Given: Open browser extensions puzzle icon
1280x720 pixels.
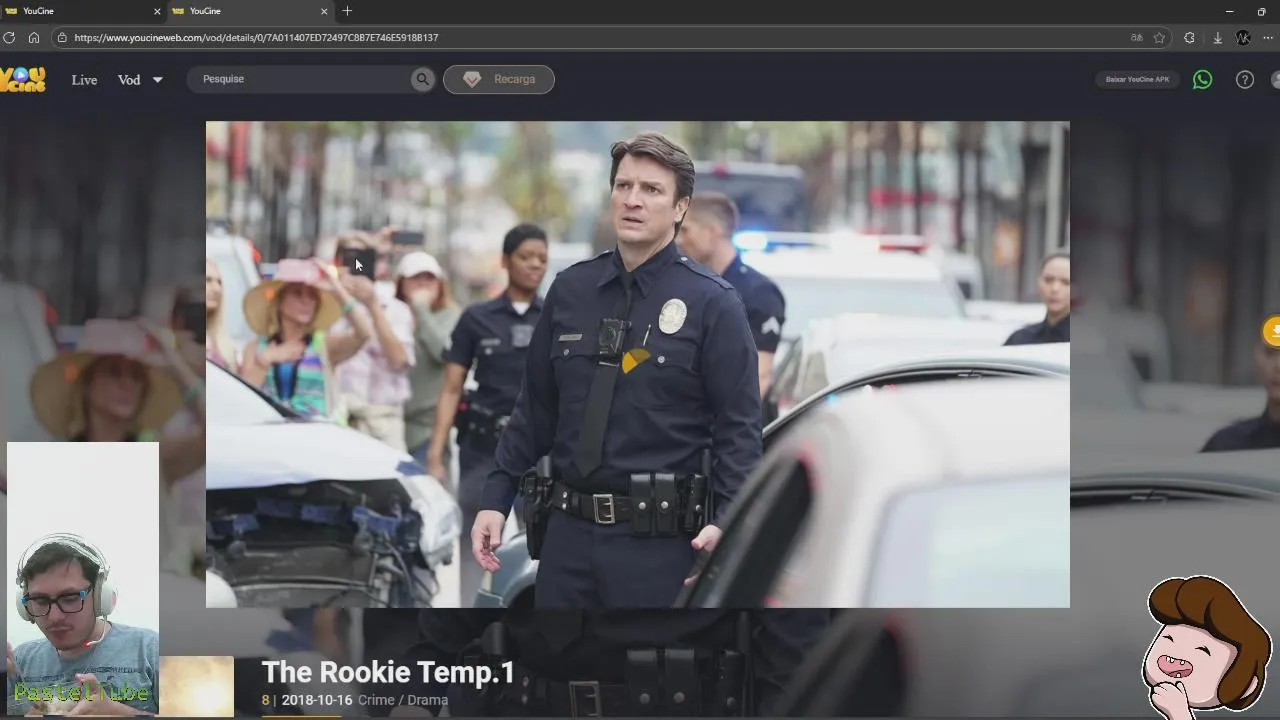Looking at the screenshot, I should pos(1189,37).
